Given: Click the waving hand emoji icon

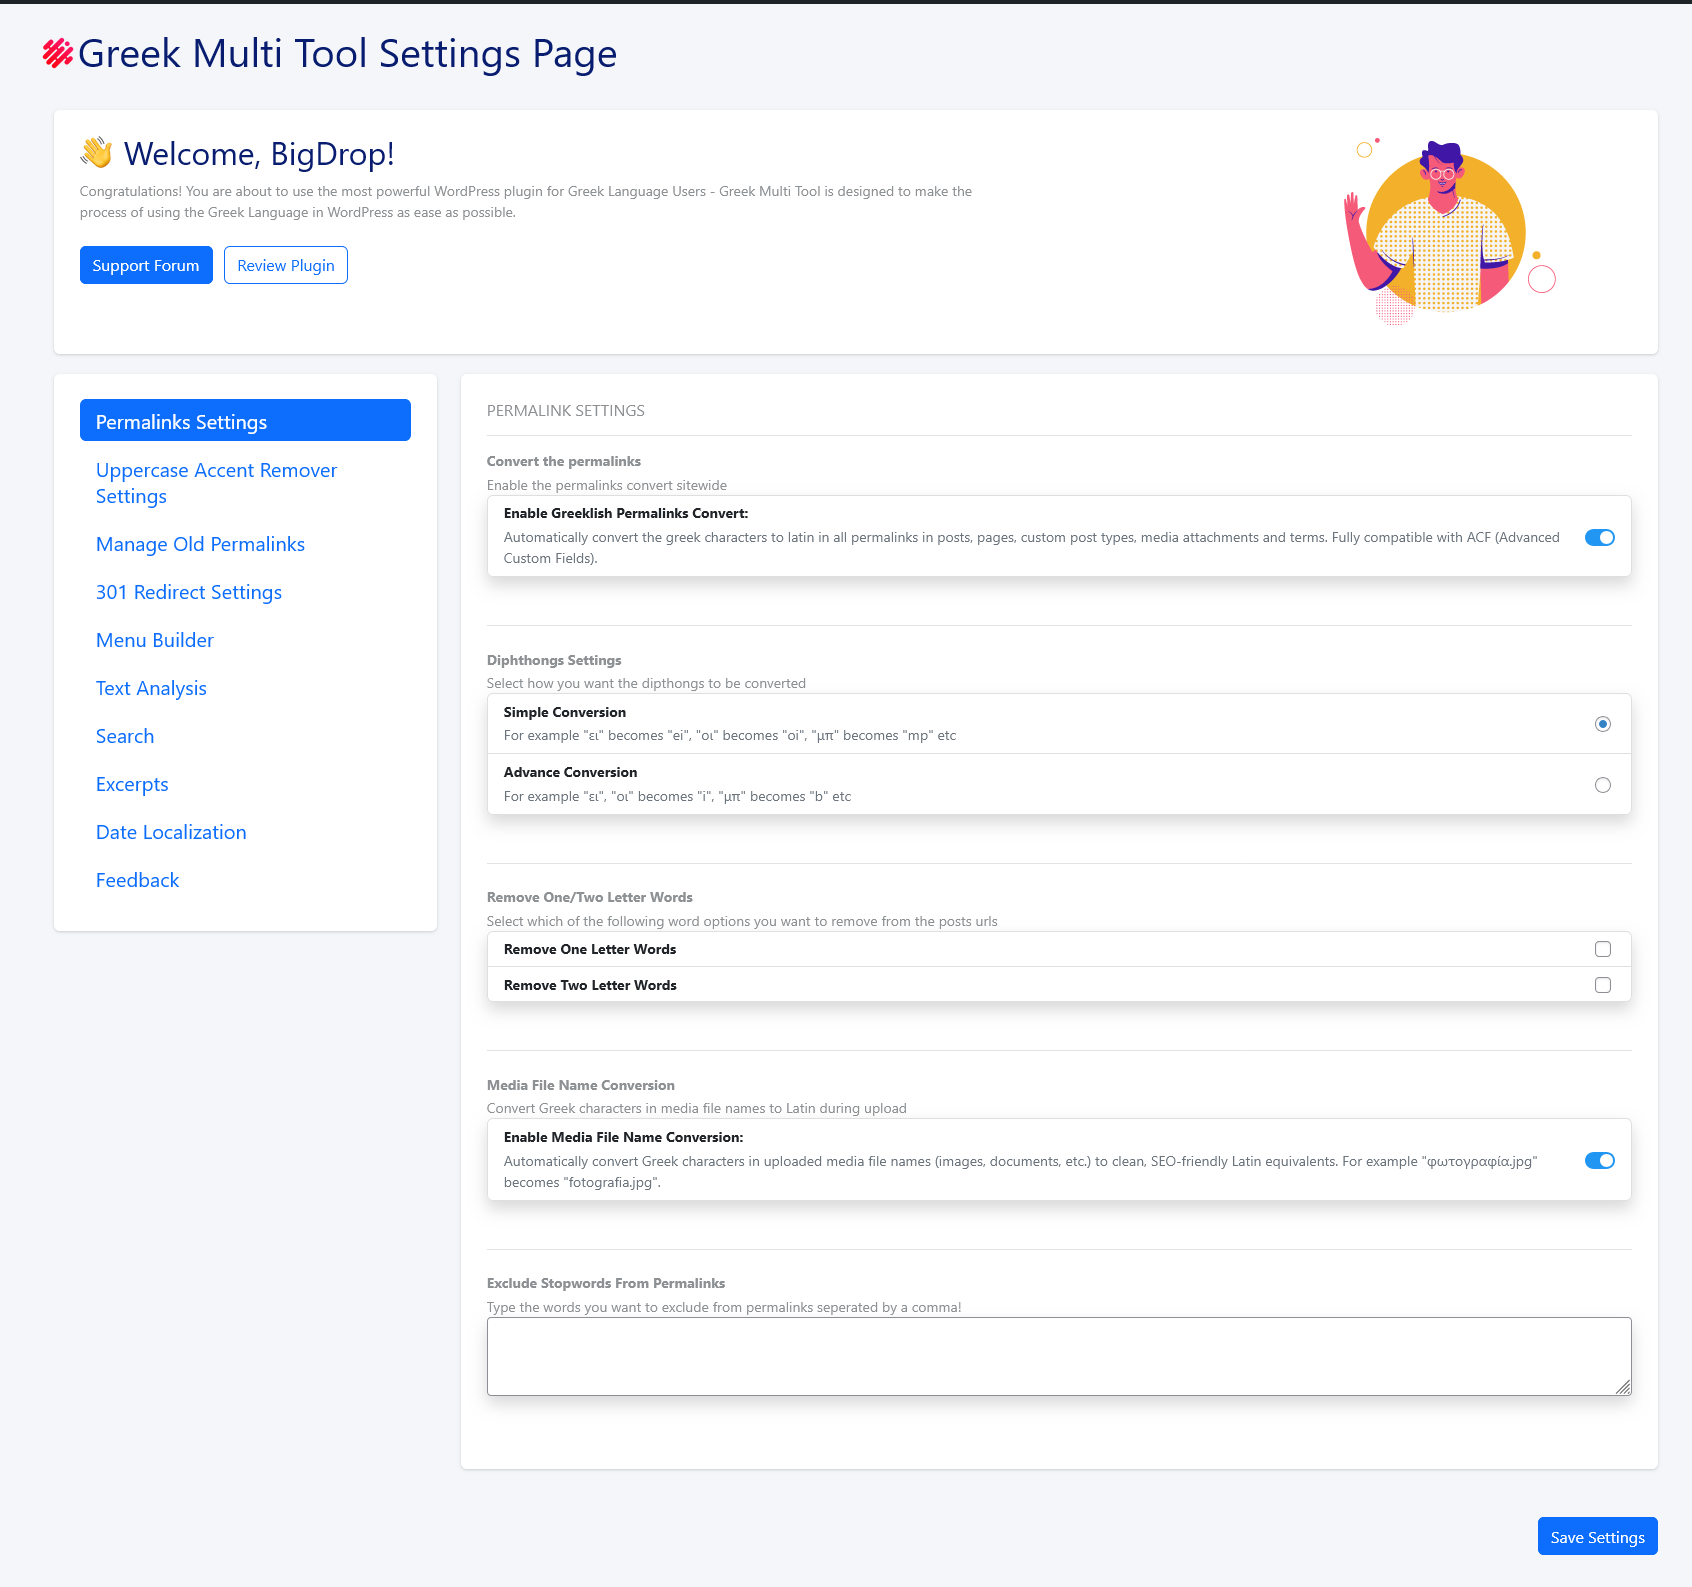Looking at the screenshot, I should 97,153.
